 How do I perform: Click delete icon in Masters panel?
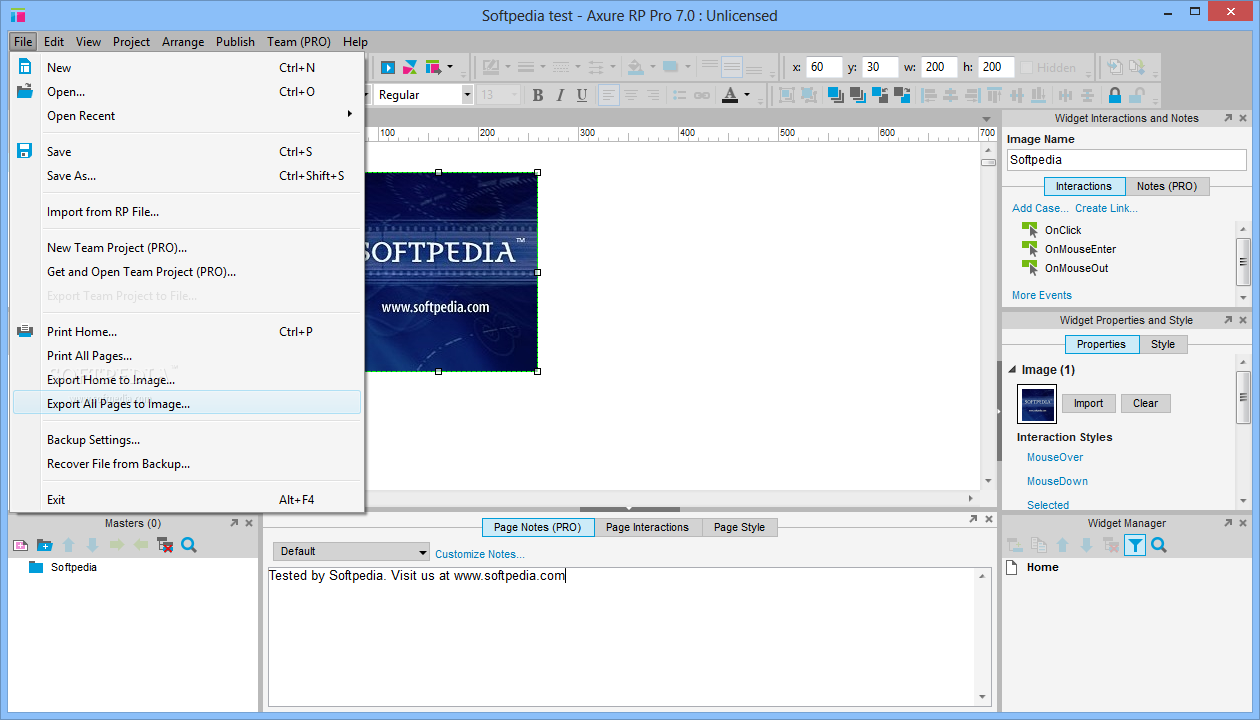coord(165,545)
